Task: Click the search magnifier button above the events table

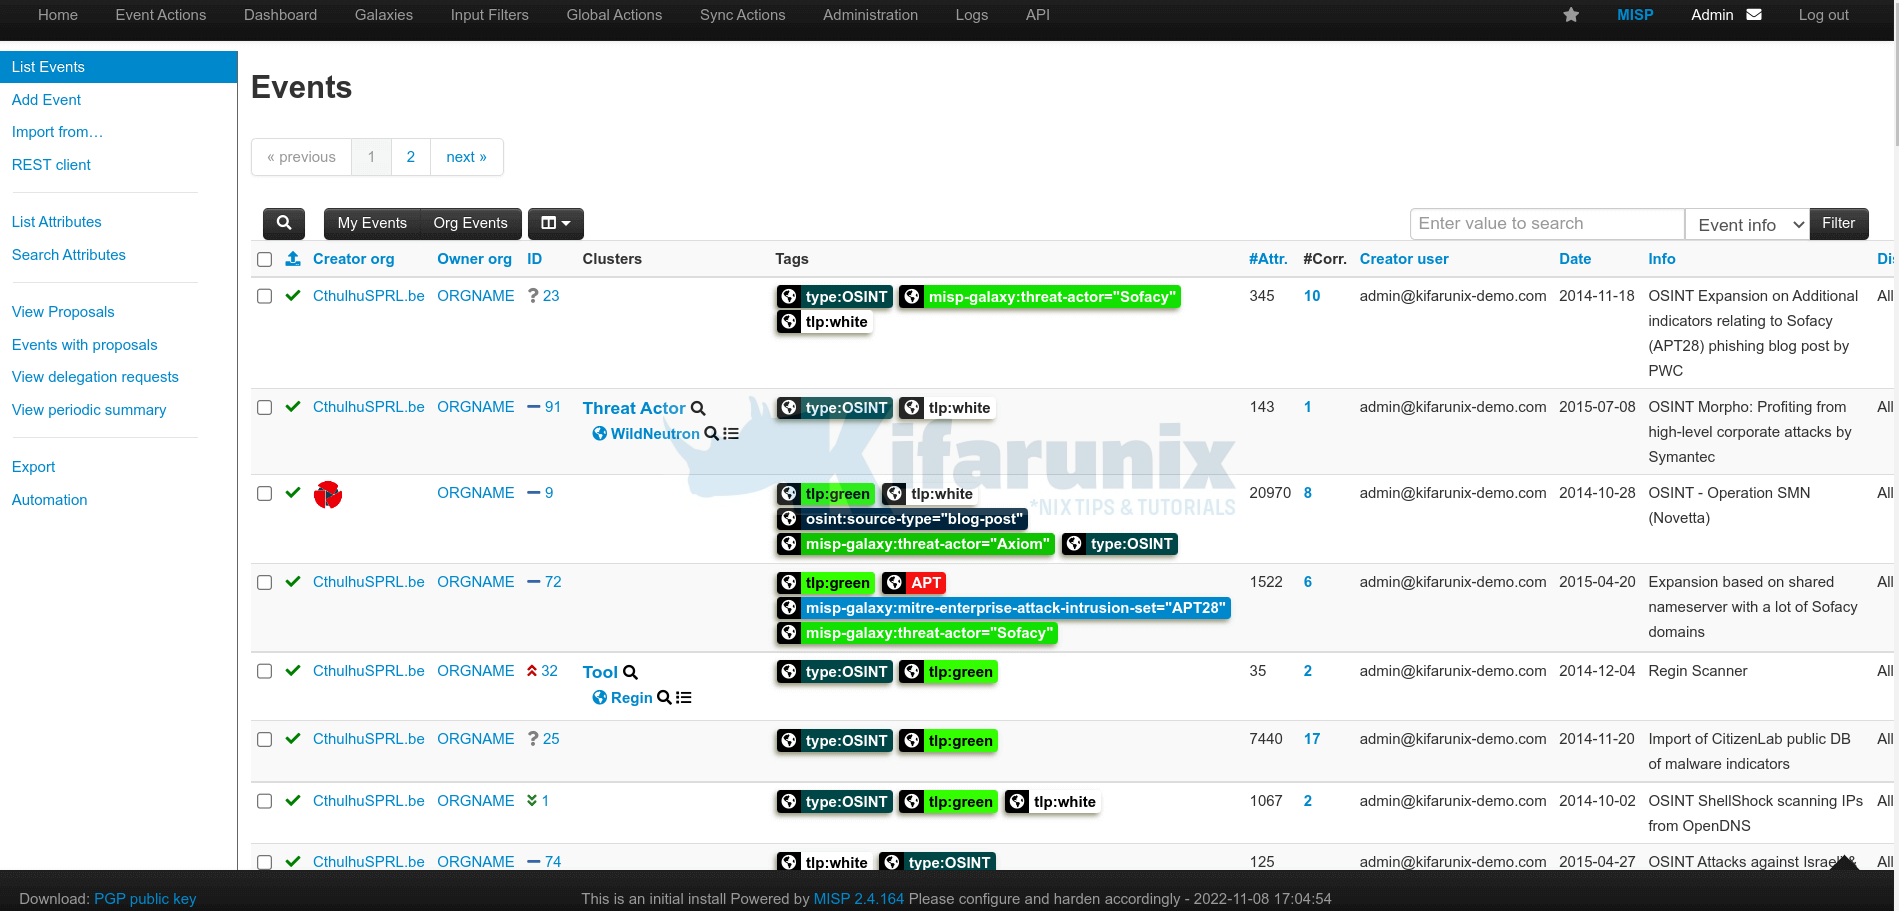Action: [283, 223]
